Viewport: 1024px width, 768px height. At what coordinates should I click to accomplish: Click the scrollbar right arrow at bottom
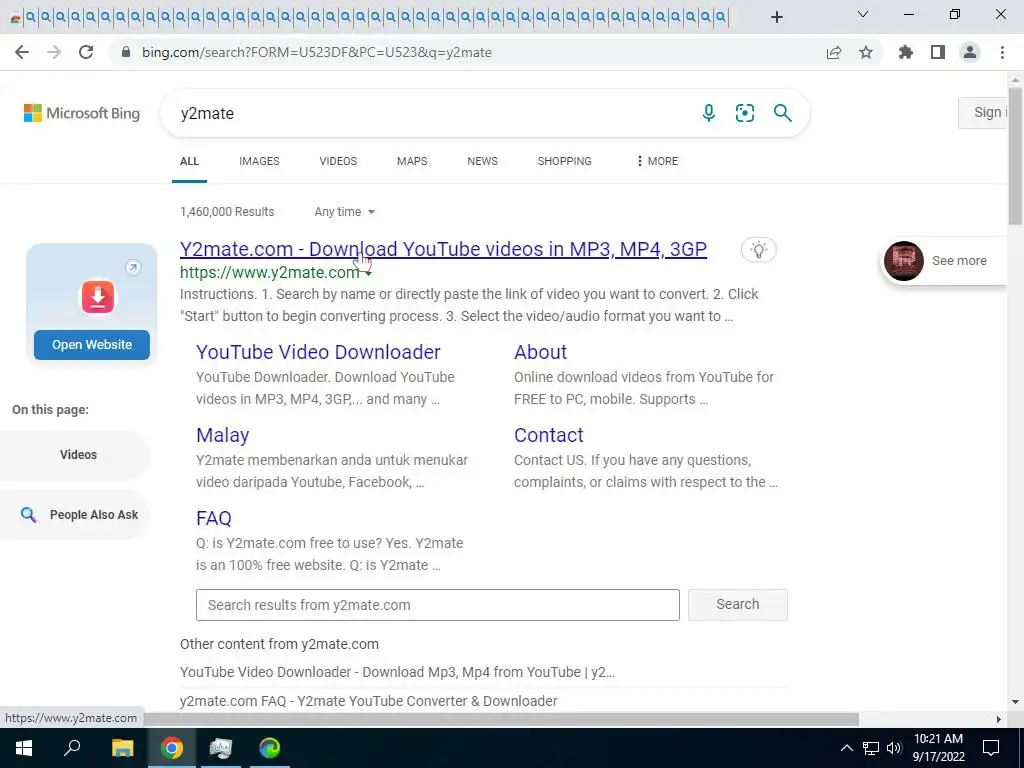[998, 719]
